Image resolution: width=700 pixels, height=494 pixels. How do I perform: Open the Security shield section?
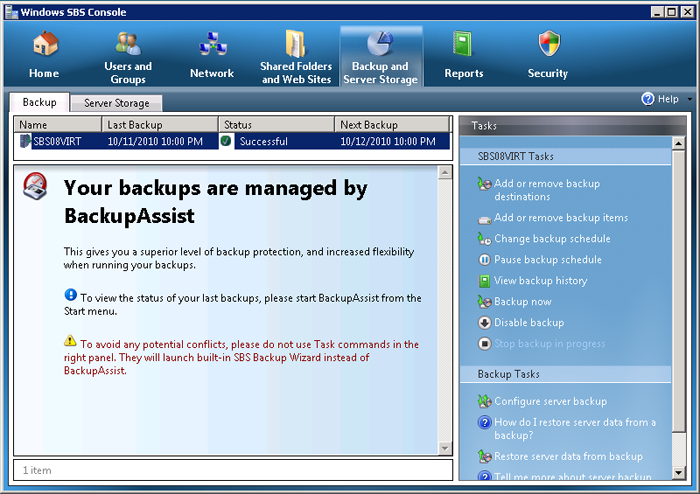548,45
